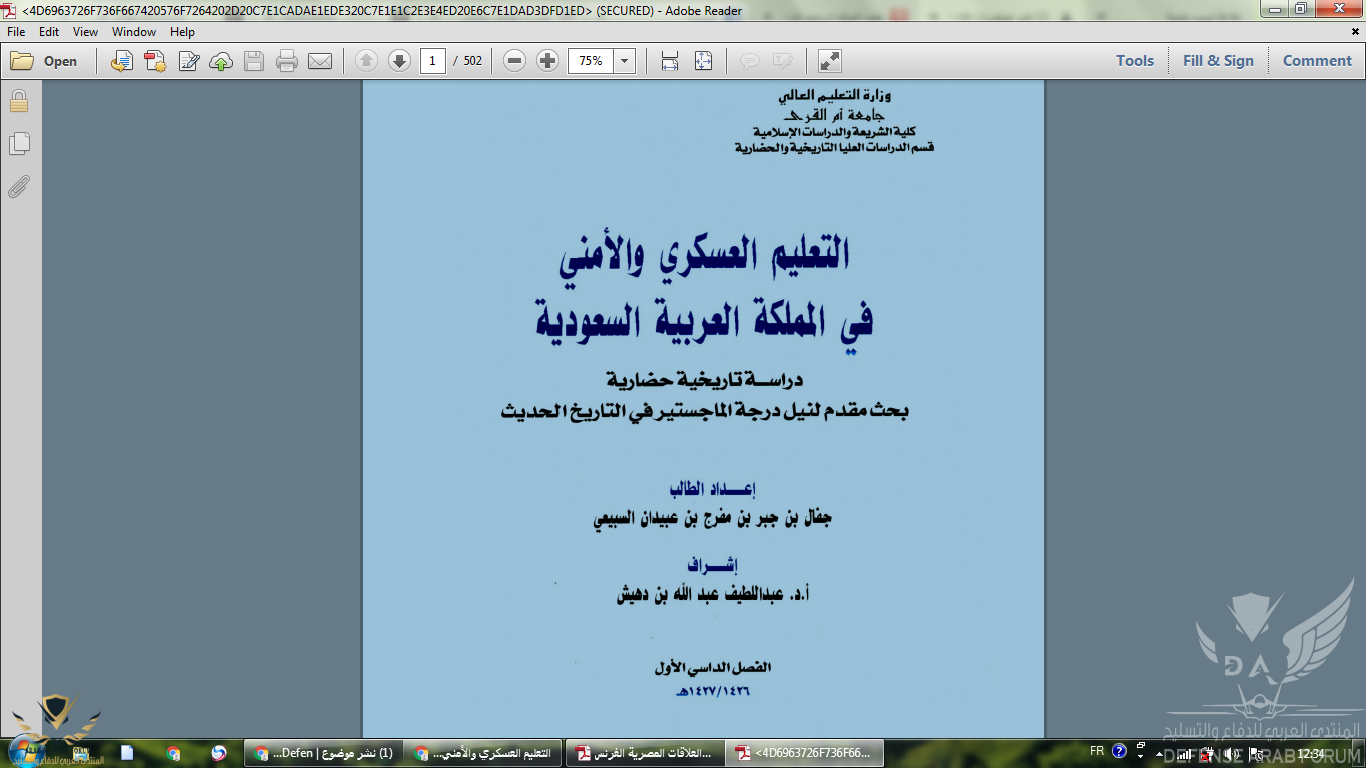
Task: Open the Comment pane
Action: tap(1317, 61)
